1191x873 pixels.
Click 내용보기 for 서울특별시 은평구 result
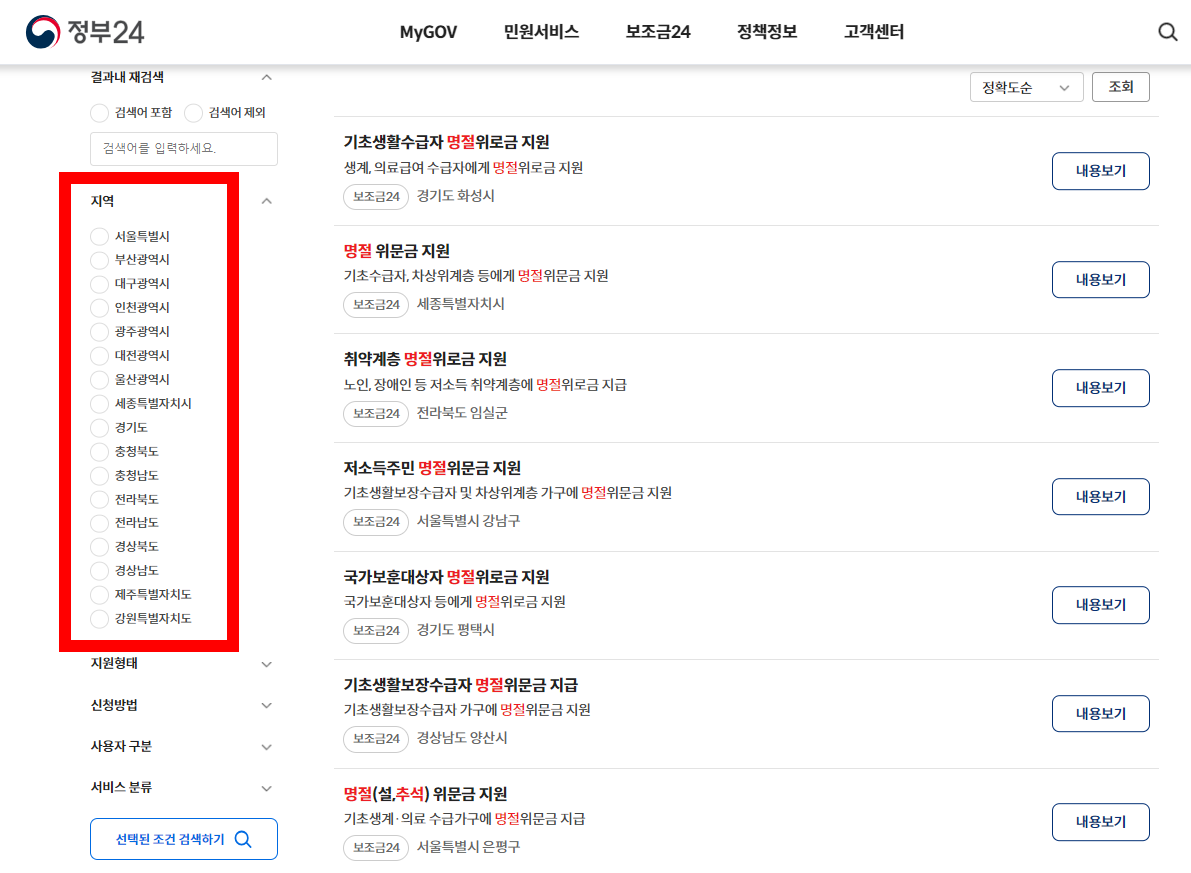1101,822
